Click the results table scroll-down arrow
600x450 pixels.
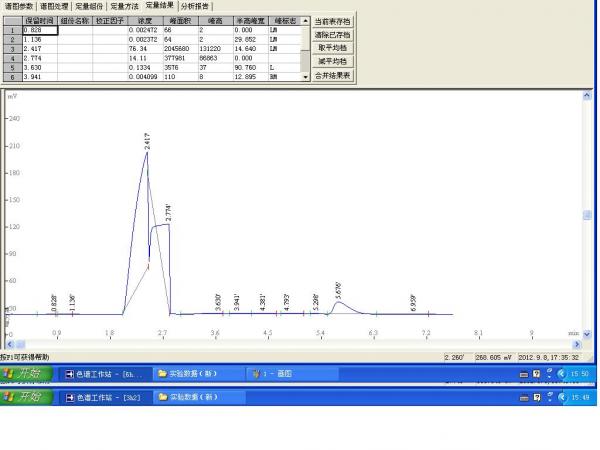coord(305,77)
